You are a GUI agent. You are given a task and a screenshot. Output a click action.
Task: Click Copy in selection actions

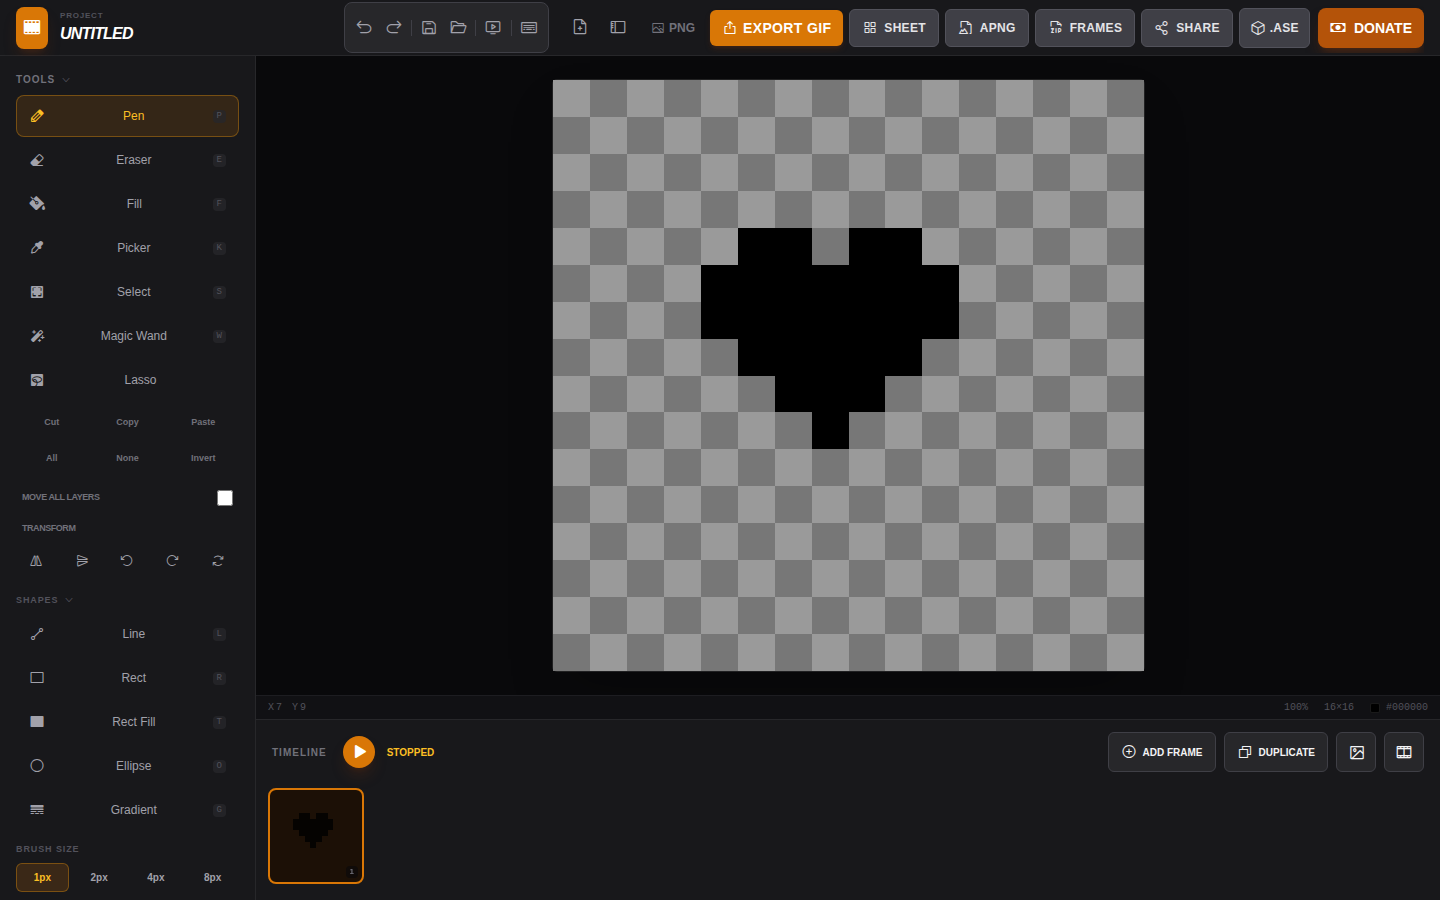click(127, 422)
